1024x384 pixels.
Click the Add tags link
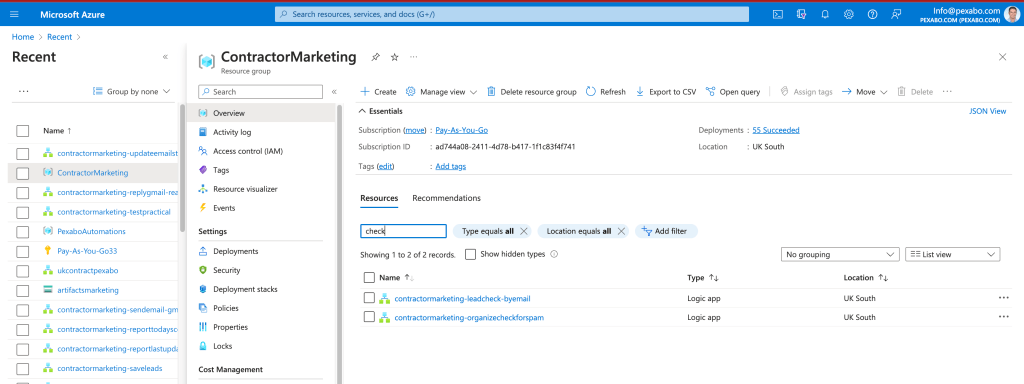(451, 167)
